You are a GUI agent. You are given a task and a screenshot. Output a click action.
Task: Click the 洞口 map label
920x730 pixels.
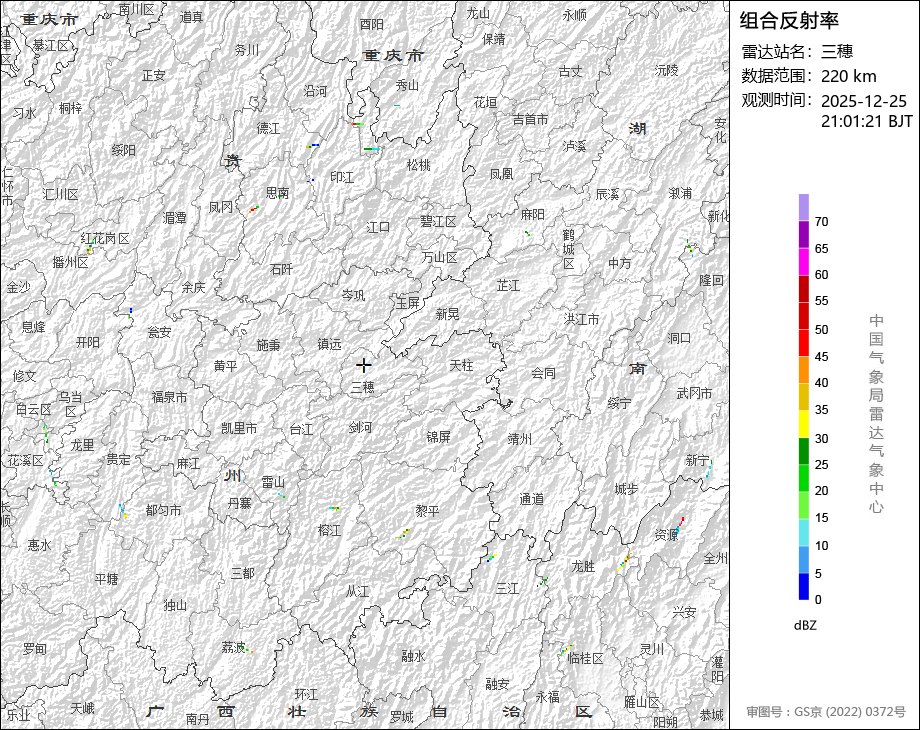click(x=679, y=339)
